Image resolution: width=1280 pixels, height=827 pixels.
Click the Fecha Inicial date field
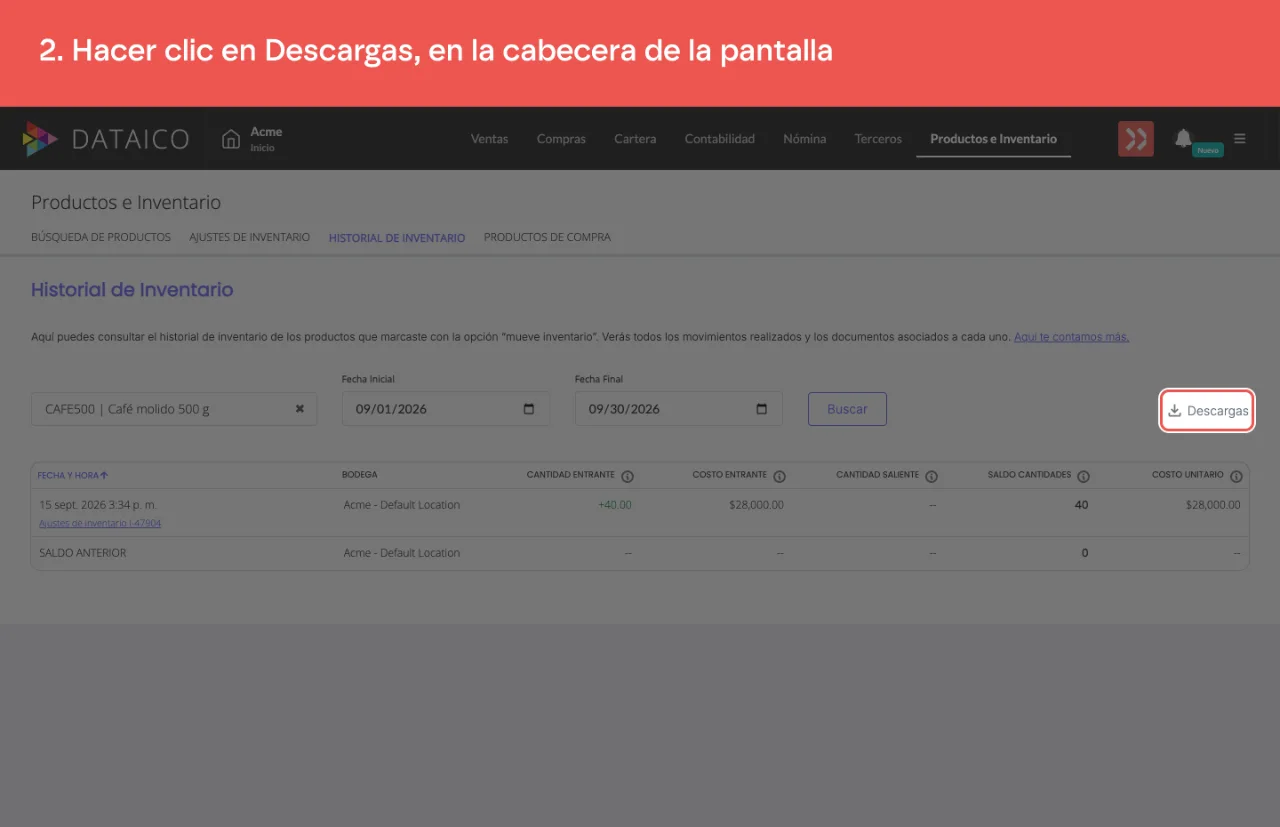[446, 409]
